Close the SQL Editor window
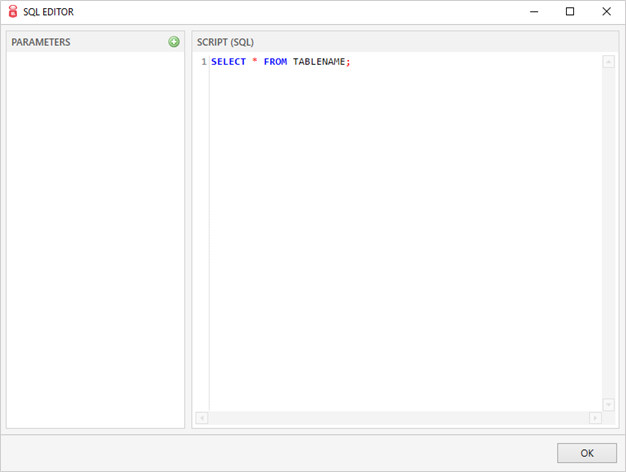Image resolution: width=626 pixels, height=472 pixels. click(x=606, y=12)
